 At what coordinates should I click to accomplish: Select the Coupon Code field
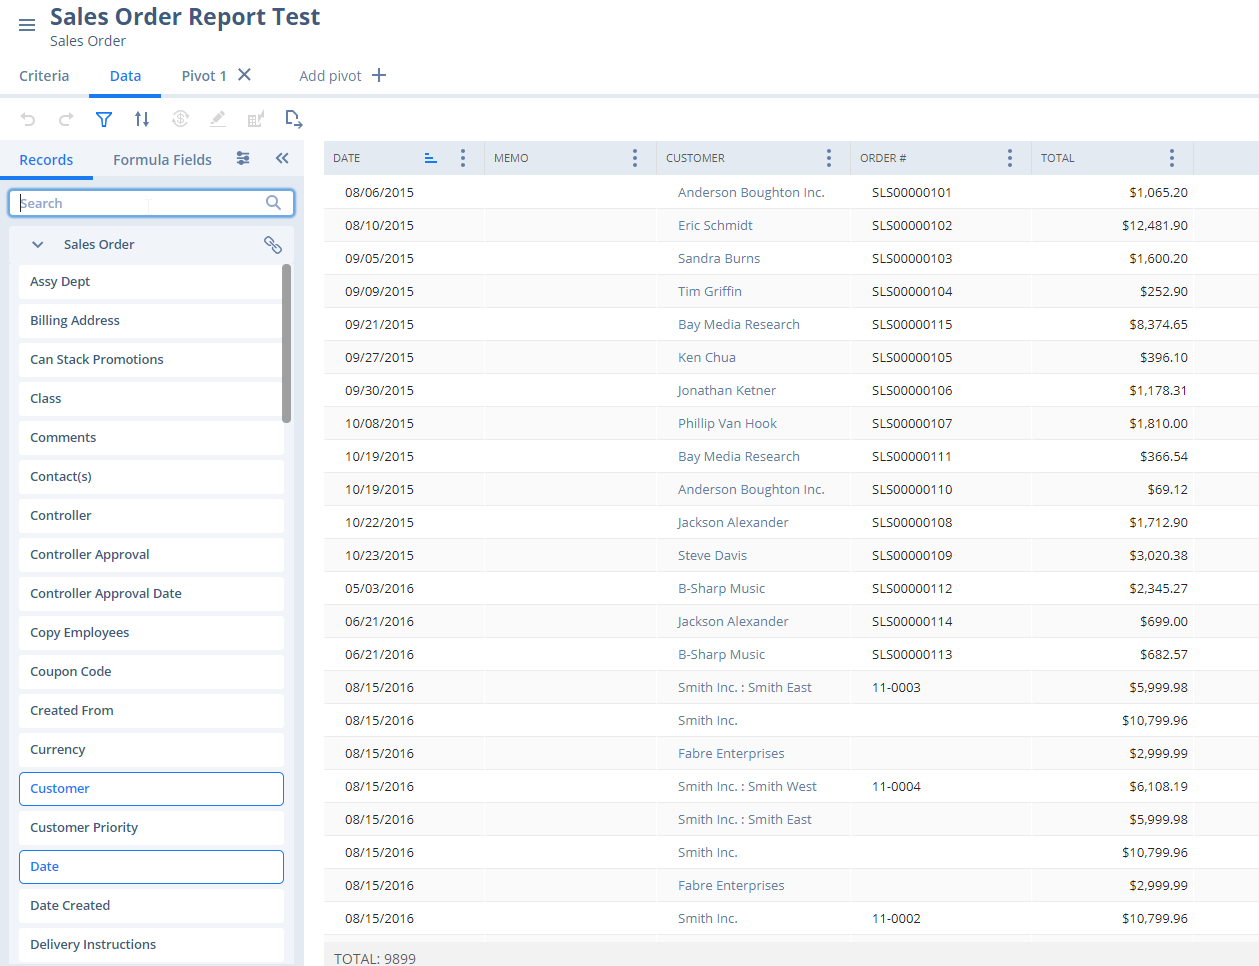click(151, 672)
